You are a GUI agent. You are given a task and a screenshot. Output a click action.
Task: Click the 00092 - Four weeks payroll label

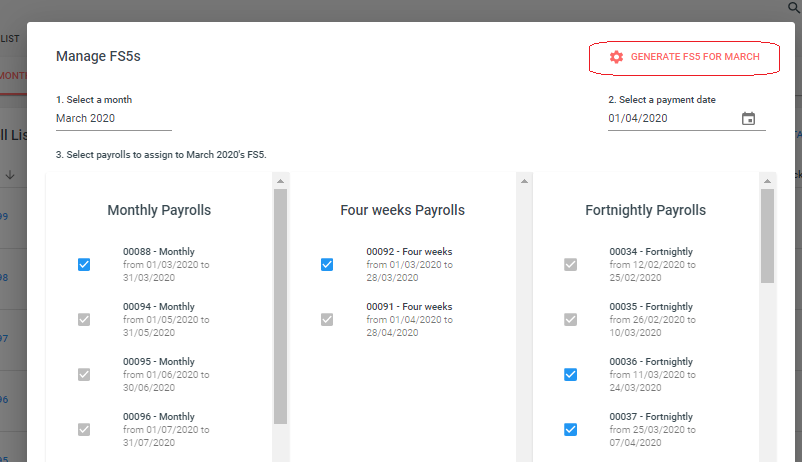pyautogui.click(x=409, y=252)
